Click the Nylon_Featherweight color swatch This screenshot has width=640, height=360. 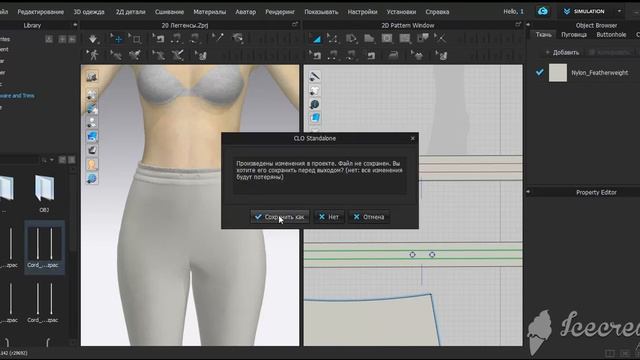click(x=558, y=73)
